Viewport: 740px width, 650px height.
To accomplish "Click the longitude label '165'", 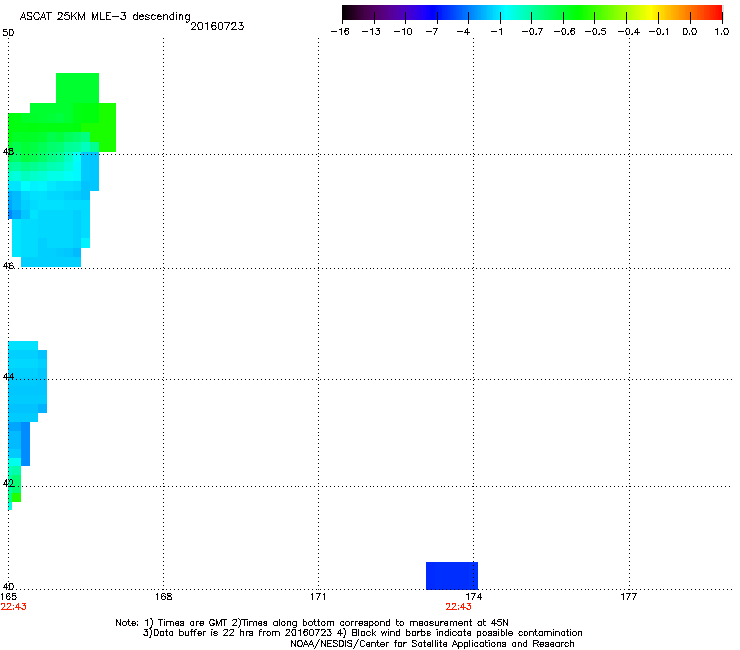I will [8, 597].
